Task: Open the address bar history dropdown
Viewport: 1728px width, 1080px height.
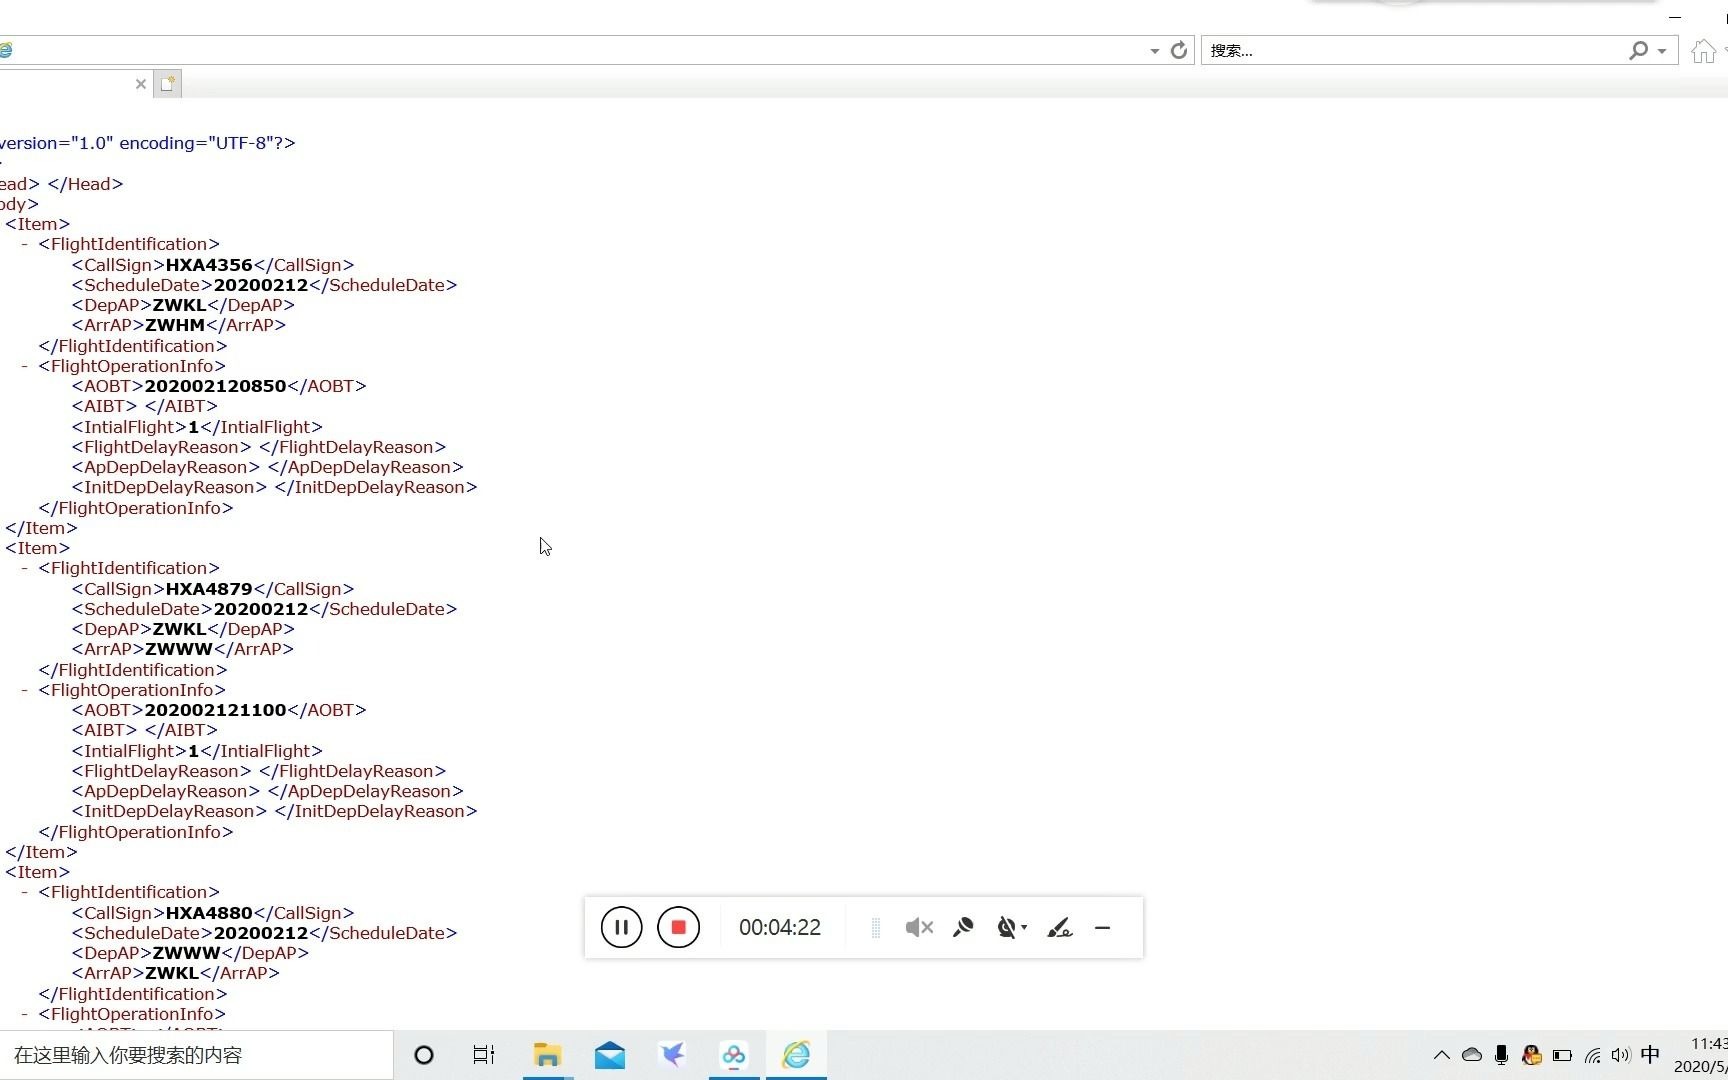Action: pyautogui.click(x=1155, y=51)
